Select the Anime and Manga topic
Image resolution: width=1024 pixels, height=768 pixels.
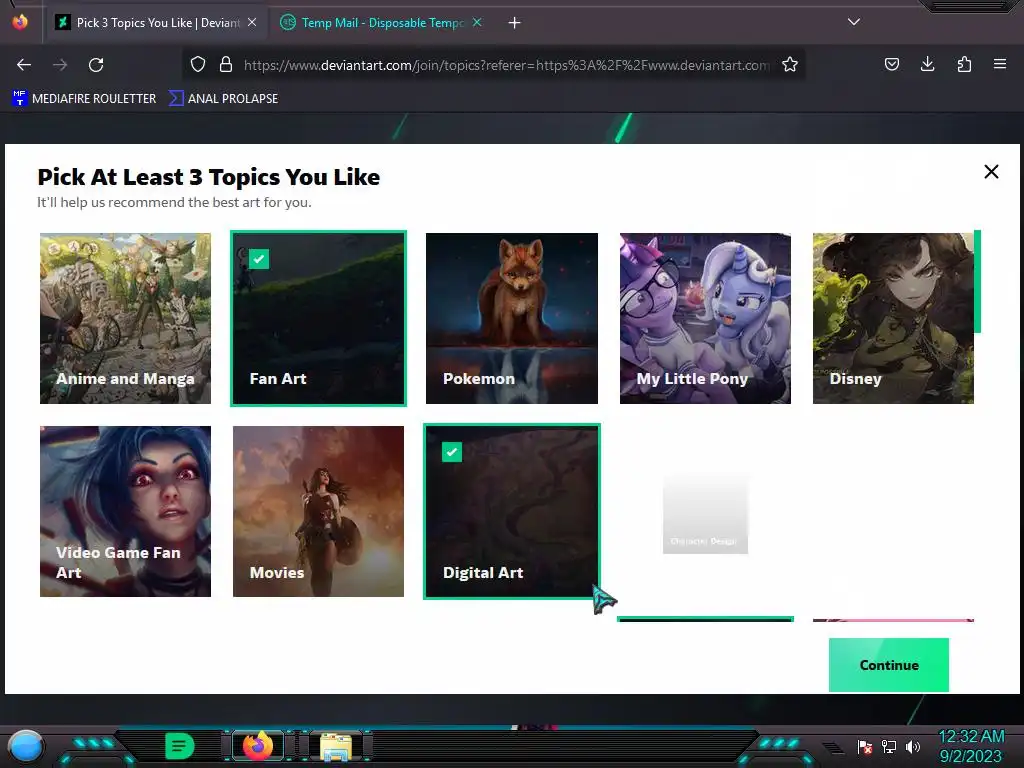tap(125, 318)
